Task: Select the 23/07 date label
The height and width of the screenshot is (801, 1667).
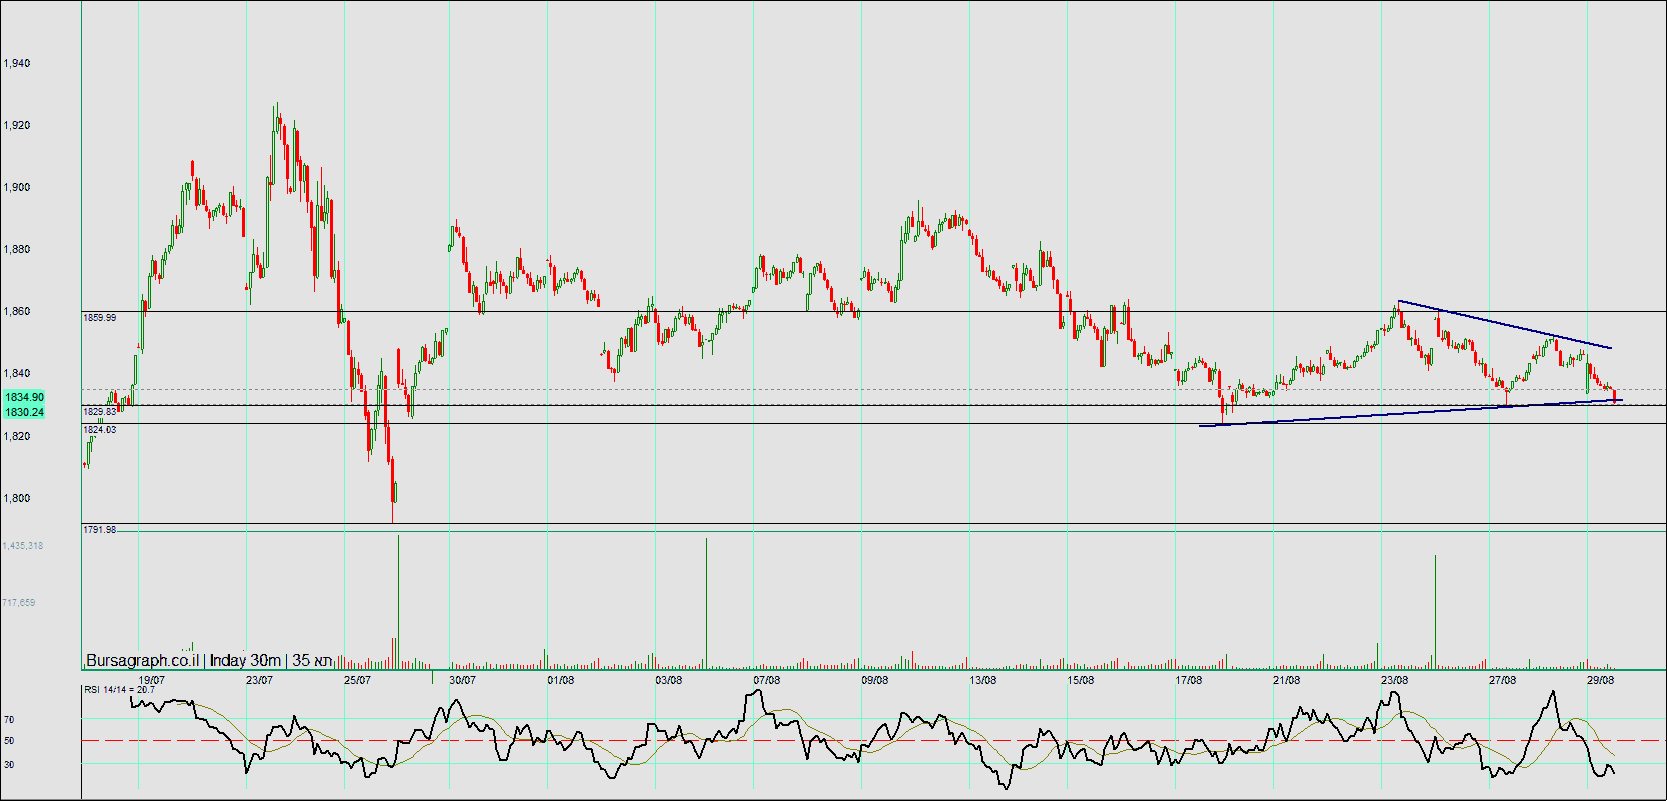Action: (259, 680)
